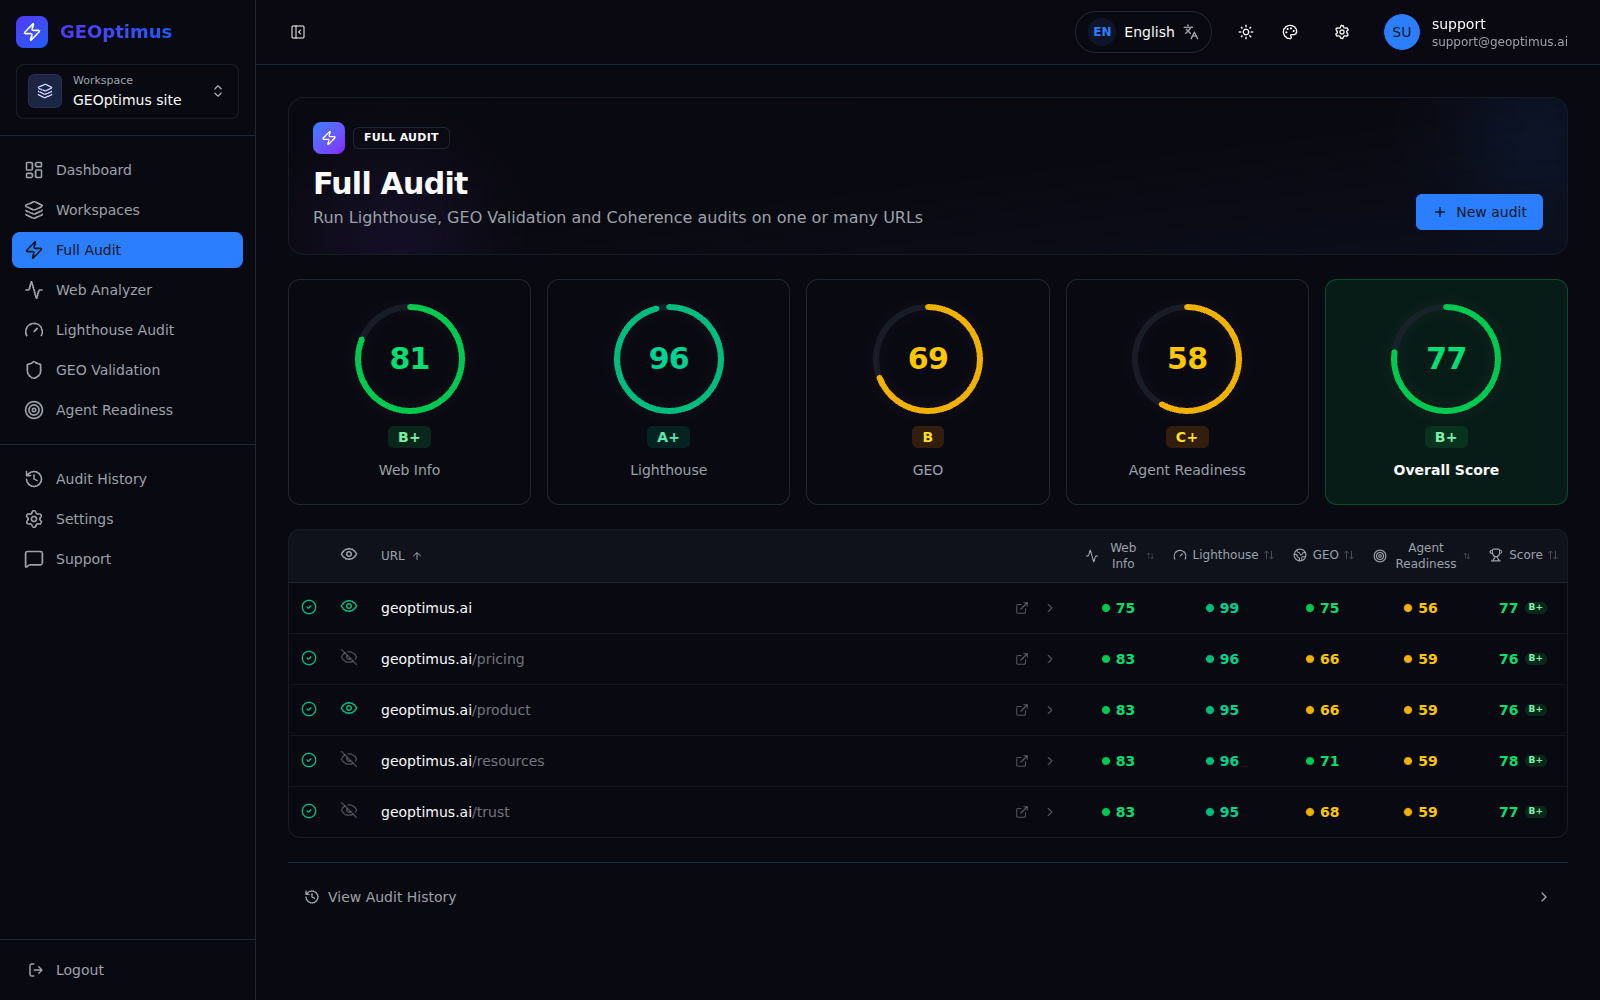Open the color palette theme picker
1600x1000 pixels.
coord(1290,32)
